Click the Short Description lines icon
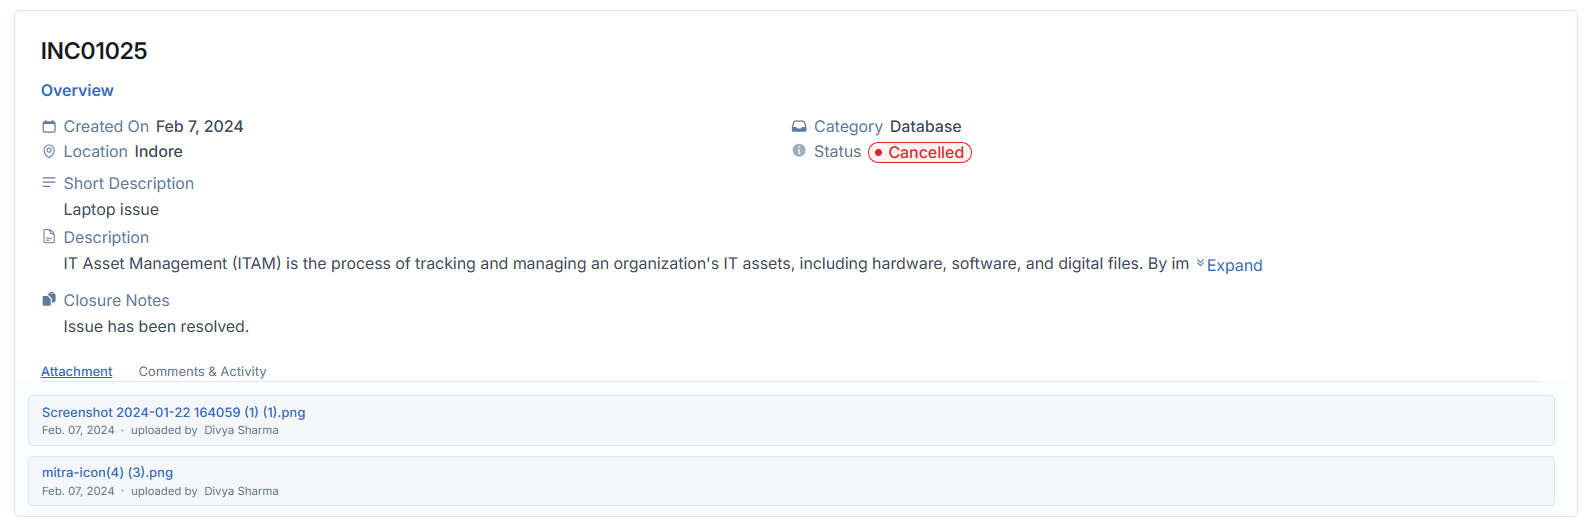The height and width of the screenshot is (530, 1592). [x=49, y=183]
